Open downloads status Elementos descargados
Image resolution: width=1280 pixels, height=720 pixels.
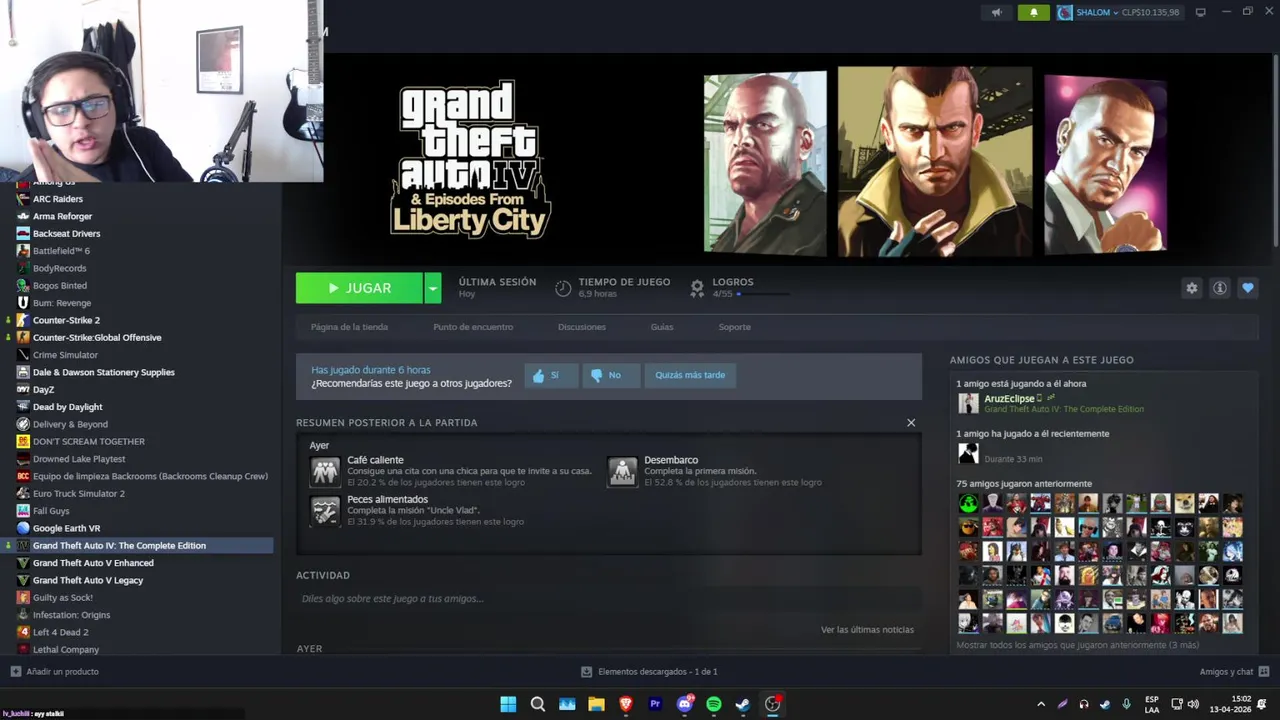click(x=650, y=672)
